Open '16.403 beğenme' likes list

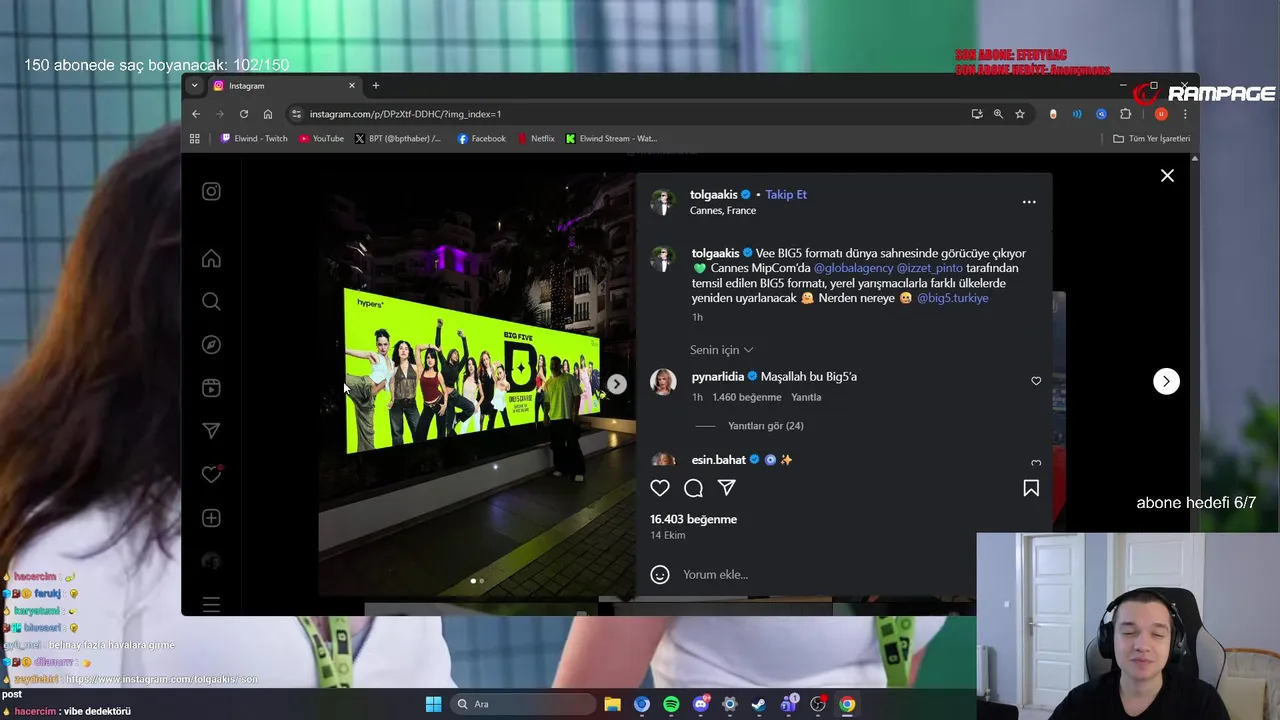(x=693, y=519)
